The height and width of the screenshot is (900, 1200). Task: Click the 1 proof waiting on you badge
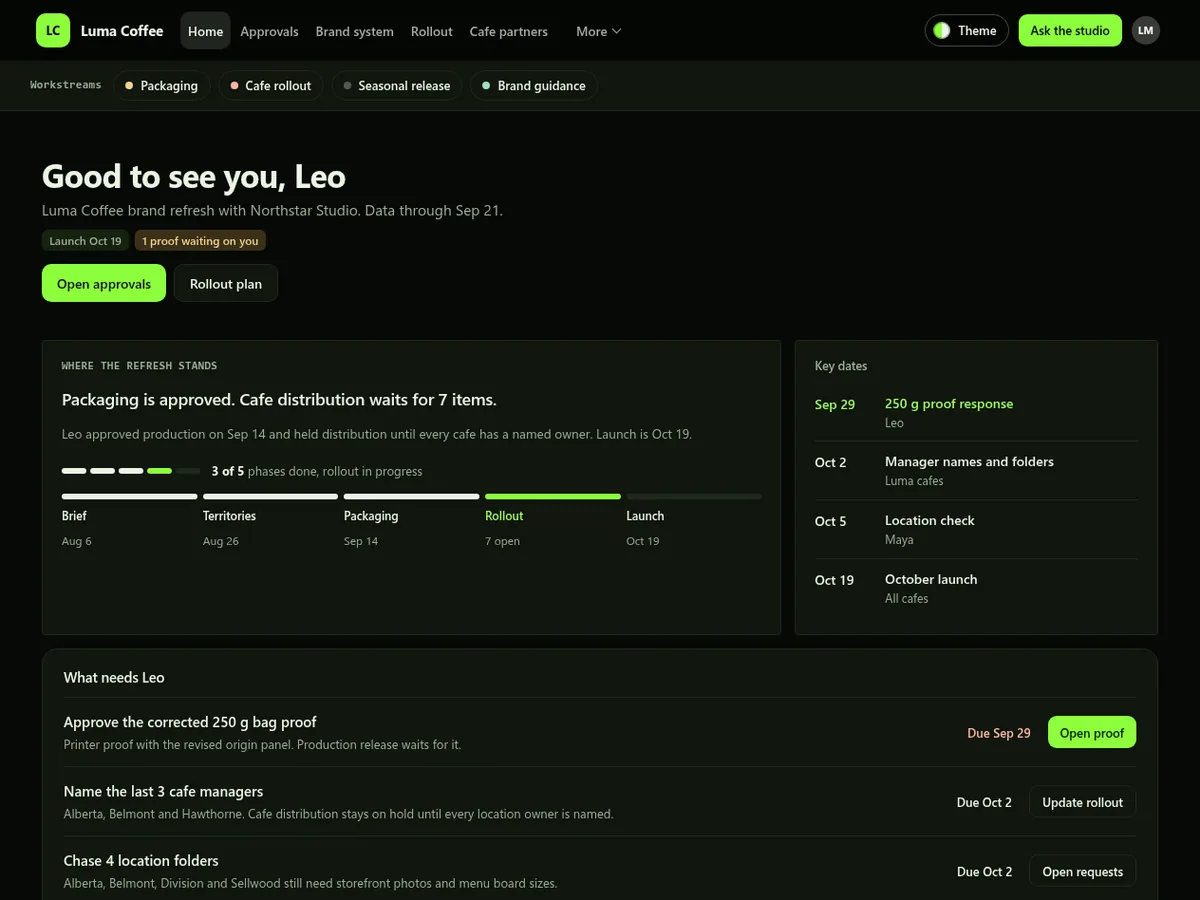200,241
